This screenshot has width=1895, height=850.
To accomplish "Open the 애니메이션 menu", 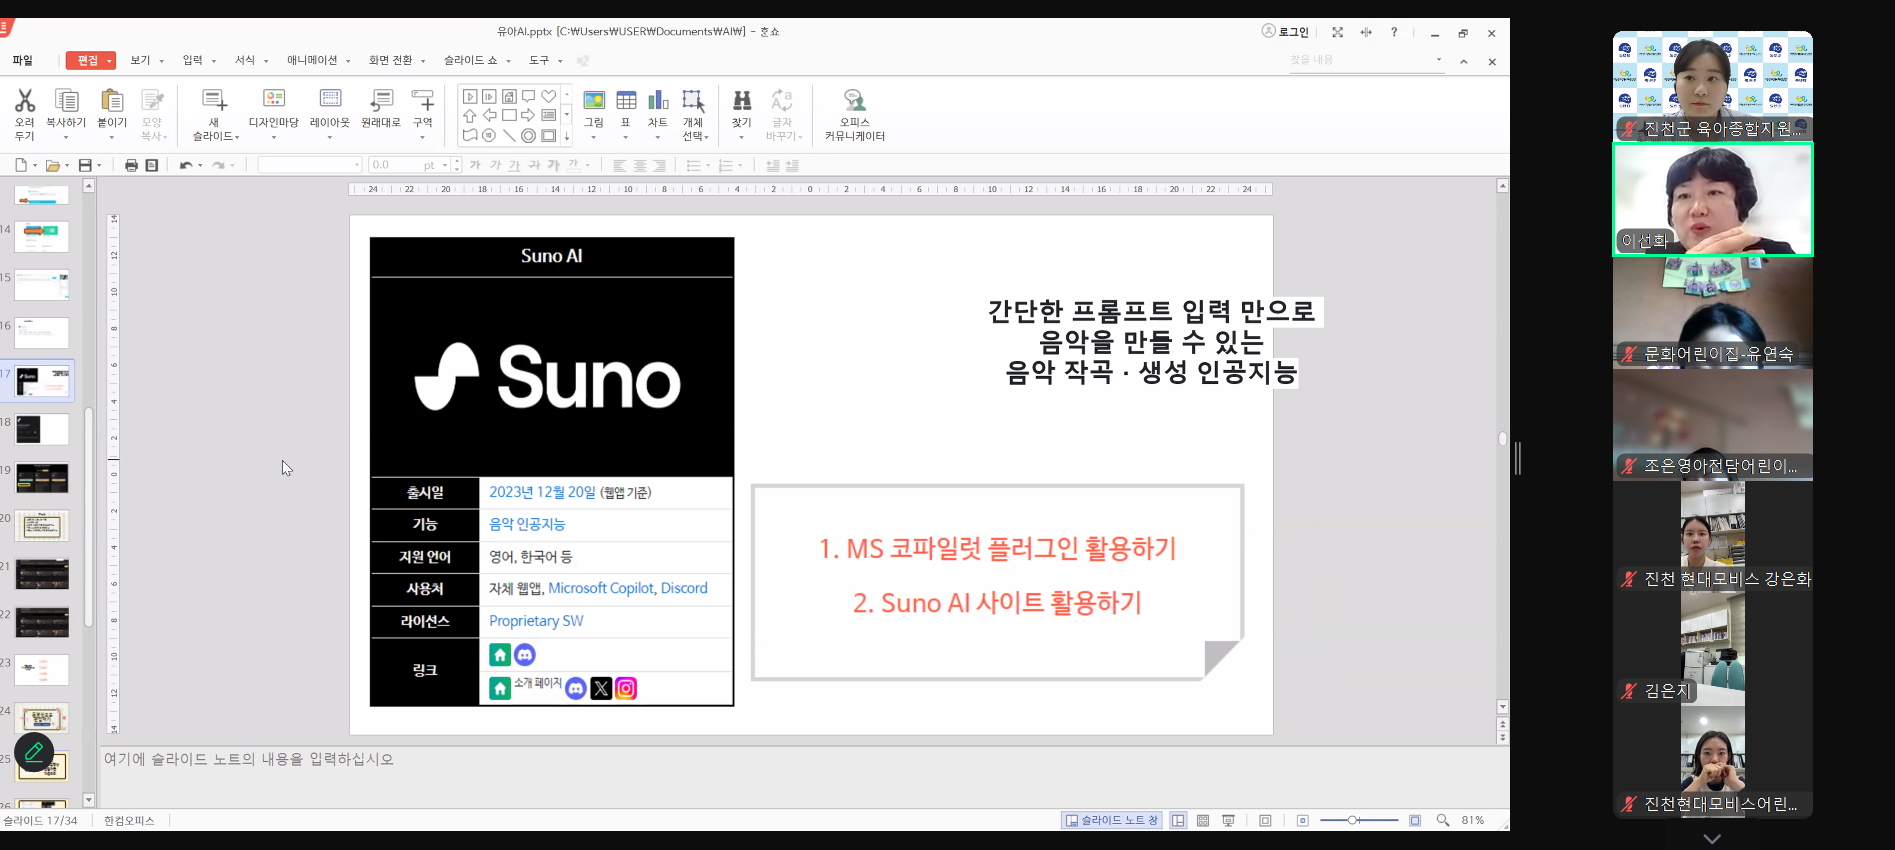I will point(318,60).
